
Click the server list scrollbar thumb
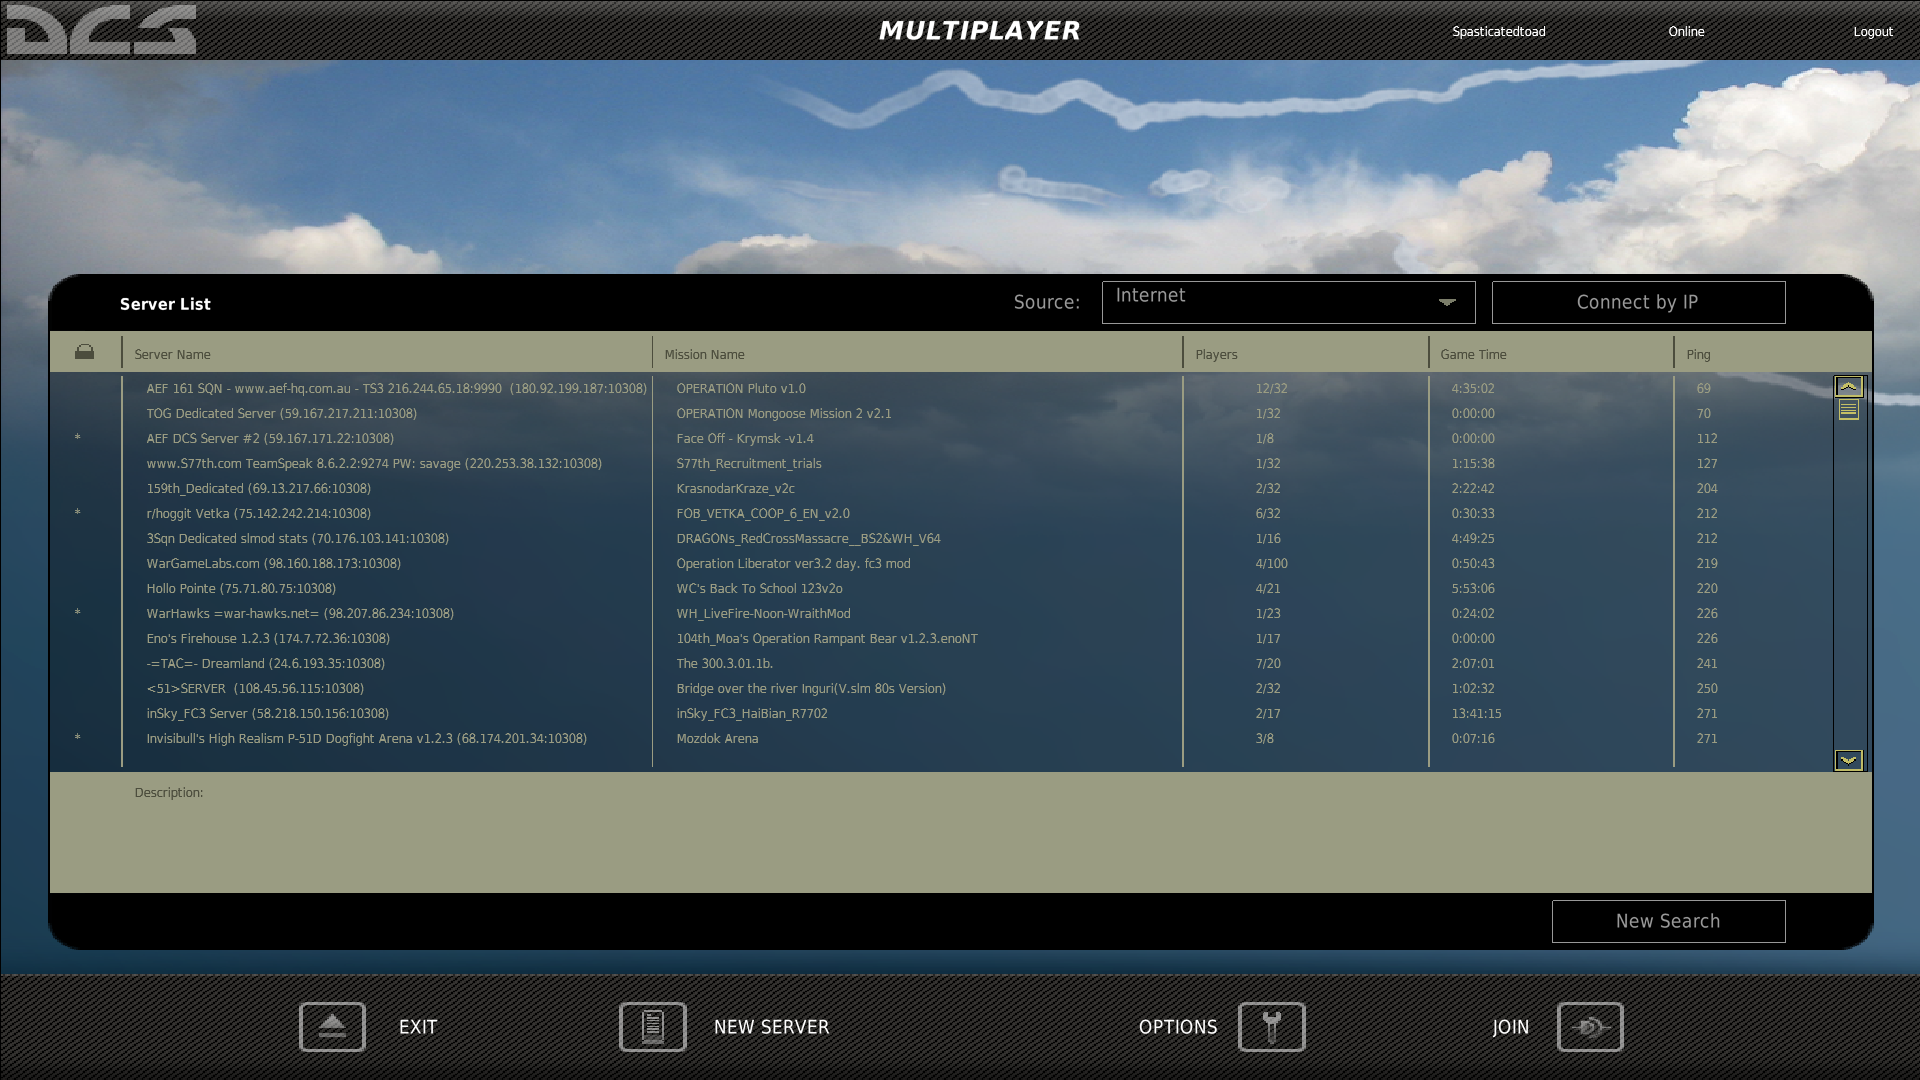1848,410
